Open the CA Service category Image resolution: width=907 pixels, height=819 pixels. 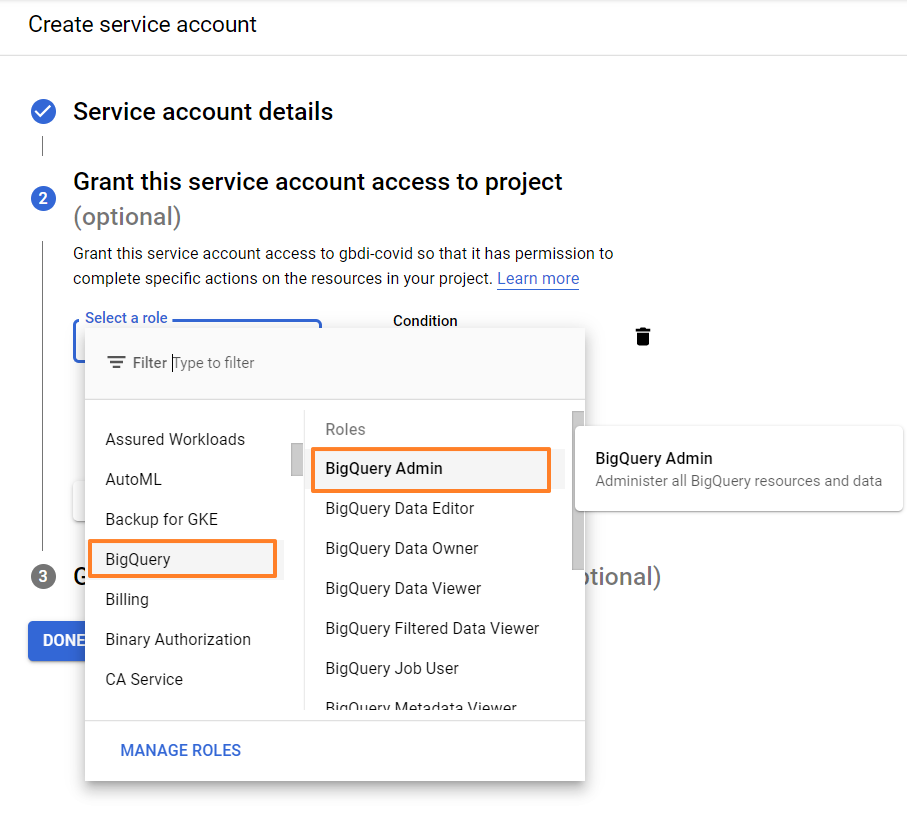[x=144, y=679]
